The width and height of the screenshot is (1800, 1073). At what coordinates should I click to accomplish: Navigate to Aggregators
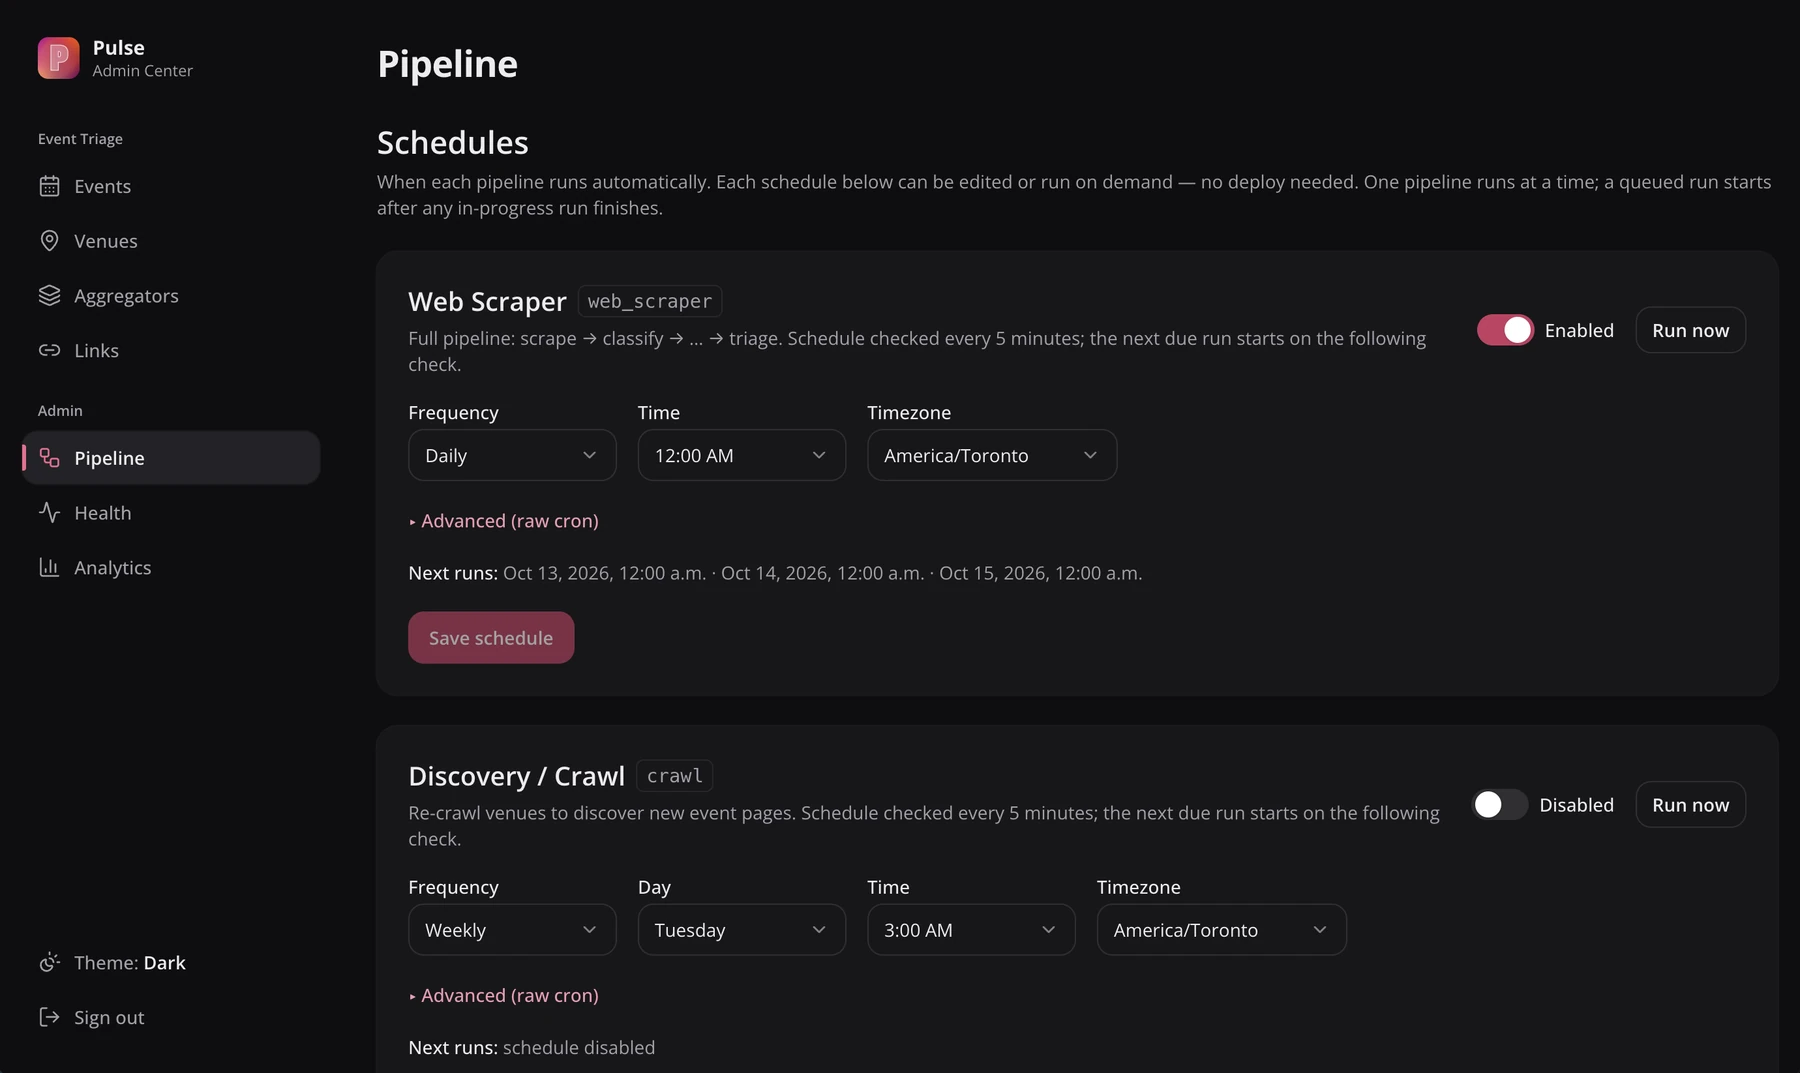(170, 296)
